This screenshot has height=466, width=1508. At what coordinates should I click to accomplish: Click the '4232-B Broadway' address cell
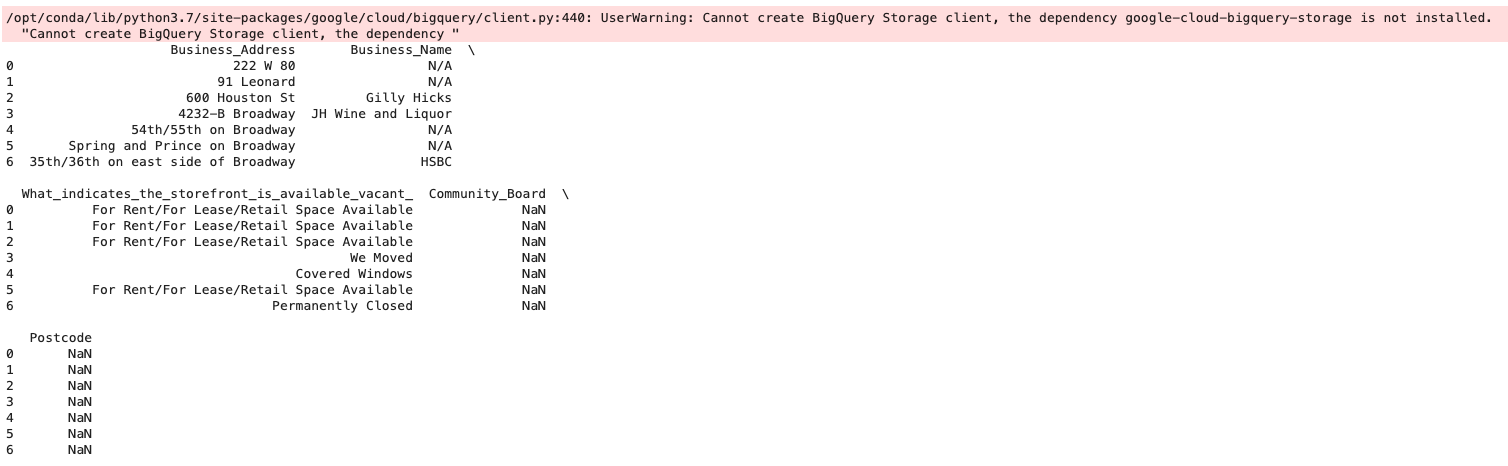click(x=237, y=113)
